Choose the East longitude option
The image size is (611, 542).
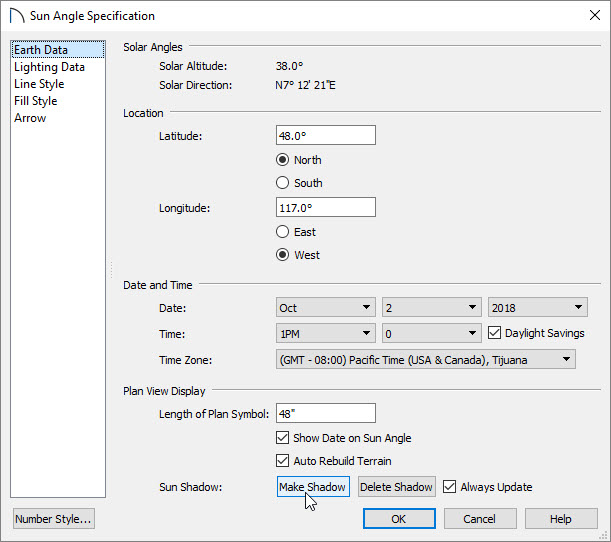(x=282, y=232)
